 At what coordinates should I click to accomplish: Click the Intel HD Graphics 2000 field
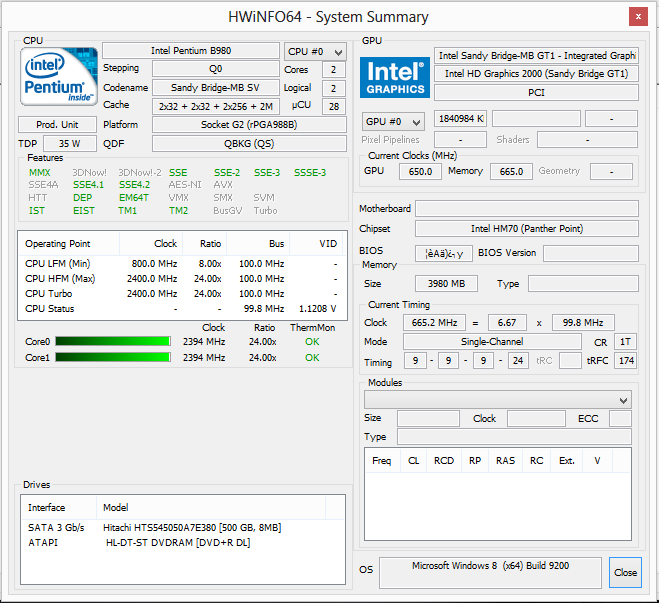[x=536, y=74]
